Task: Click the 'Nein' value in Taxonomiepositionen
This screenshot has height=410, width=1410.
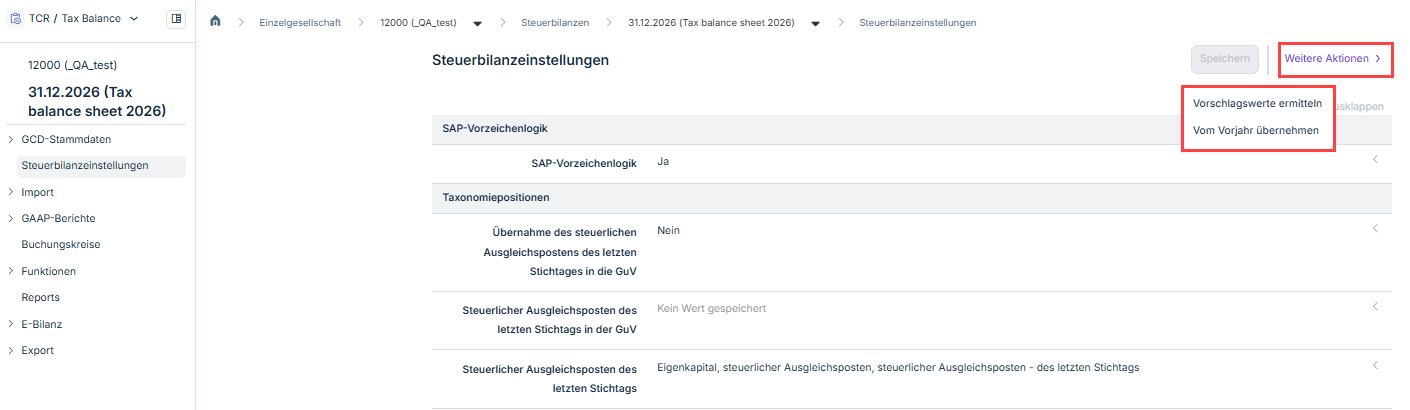Action: (668, 230)
